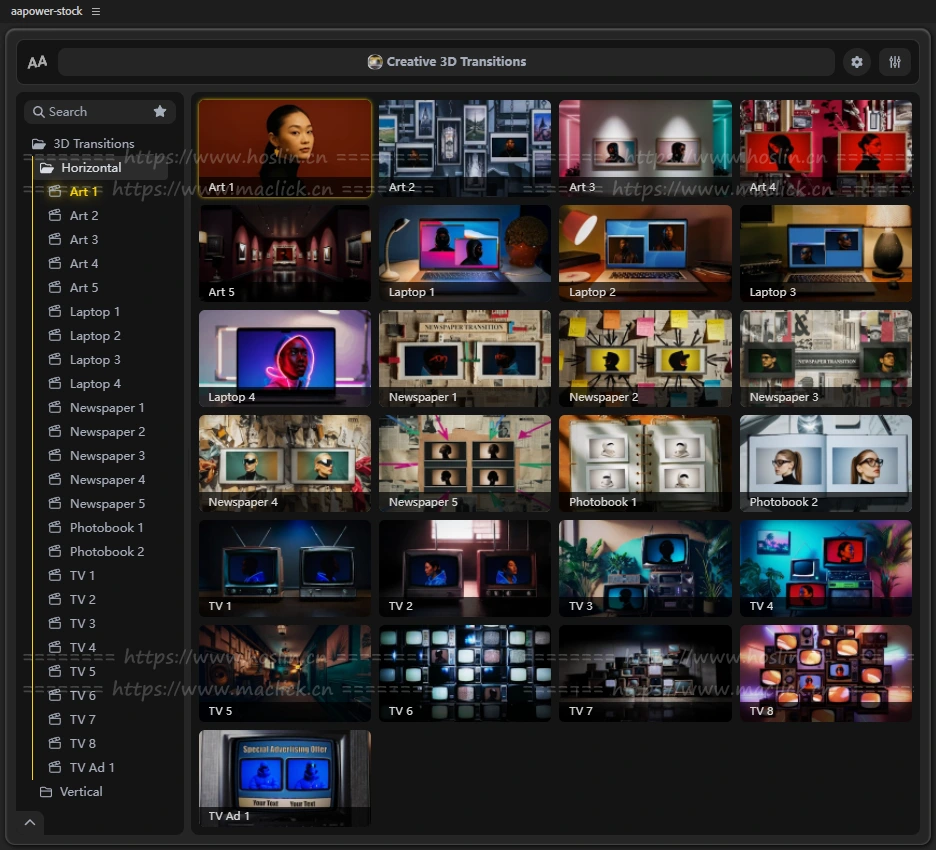Click the TV Ad 1 preset icon in sidebar
The height and width of the screenshot is (850, 936).
pos(55,768)
